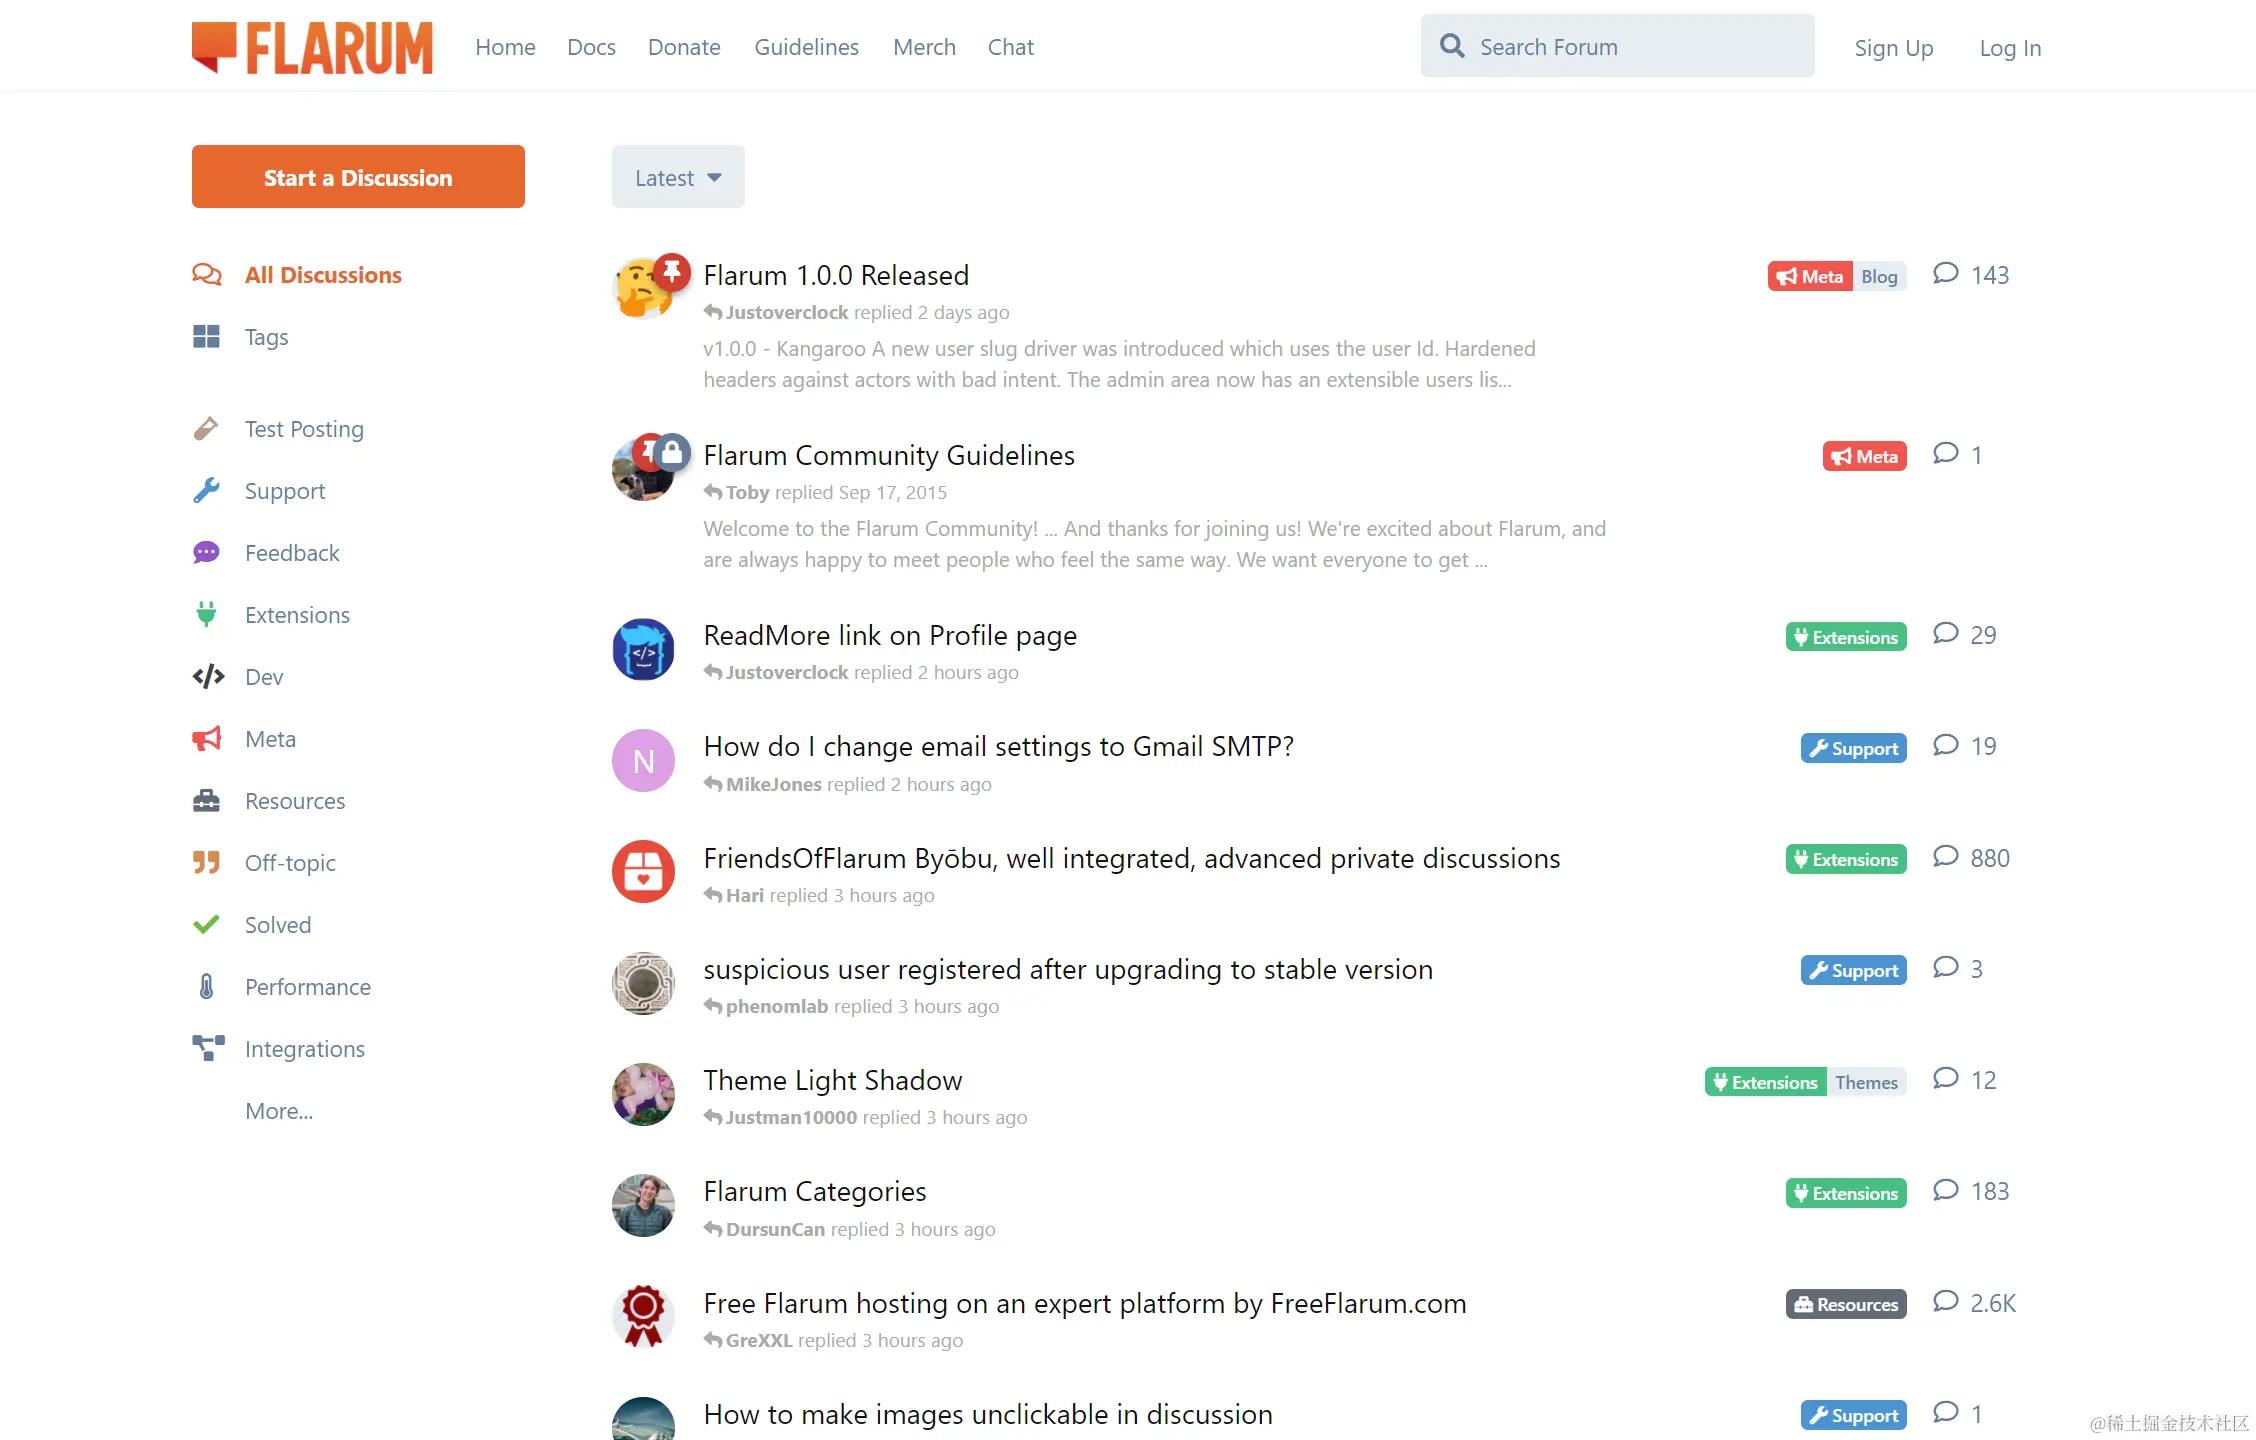Click the Resources tag on FreeFlarum discussion
This screenshot has height=1440, width=2256.
click(1846, 1304)
